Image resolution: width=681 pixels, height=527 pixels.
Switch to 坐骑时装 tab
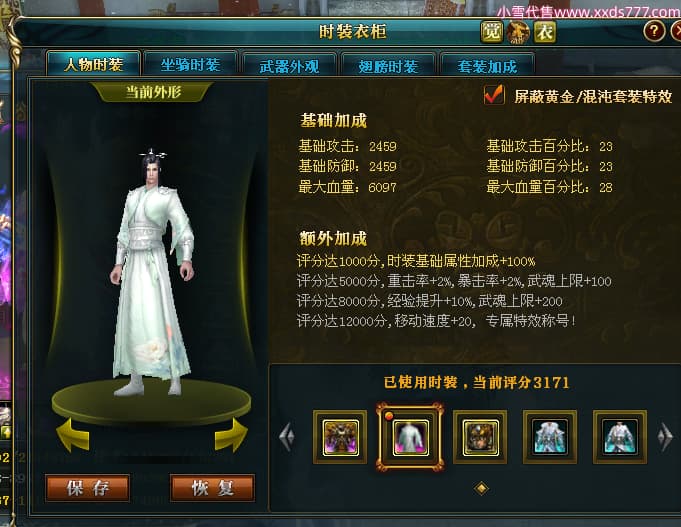click(x=191, y=65)
